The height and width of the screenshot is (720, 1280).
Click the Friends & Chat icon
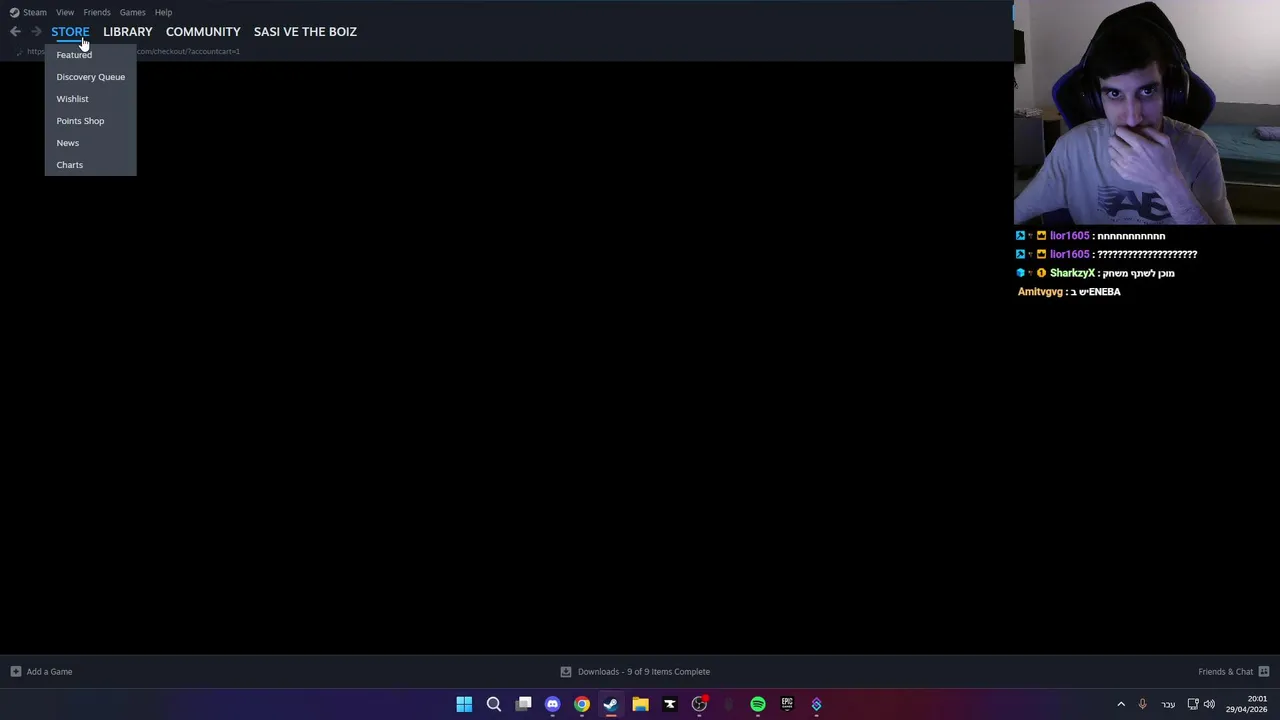(1264, 672)
